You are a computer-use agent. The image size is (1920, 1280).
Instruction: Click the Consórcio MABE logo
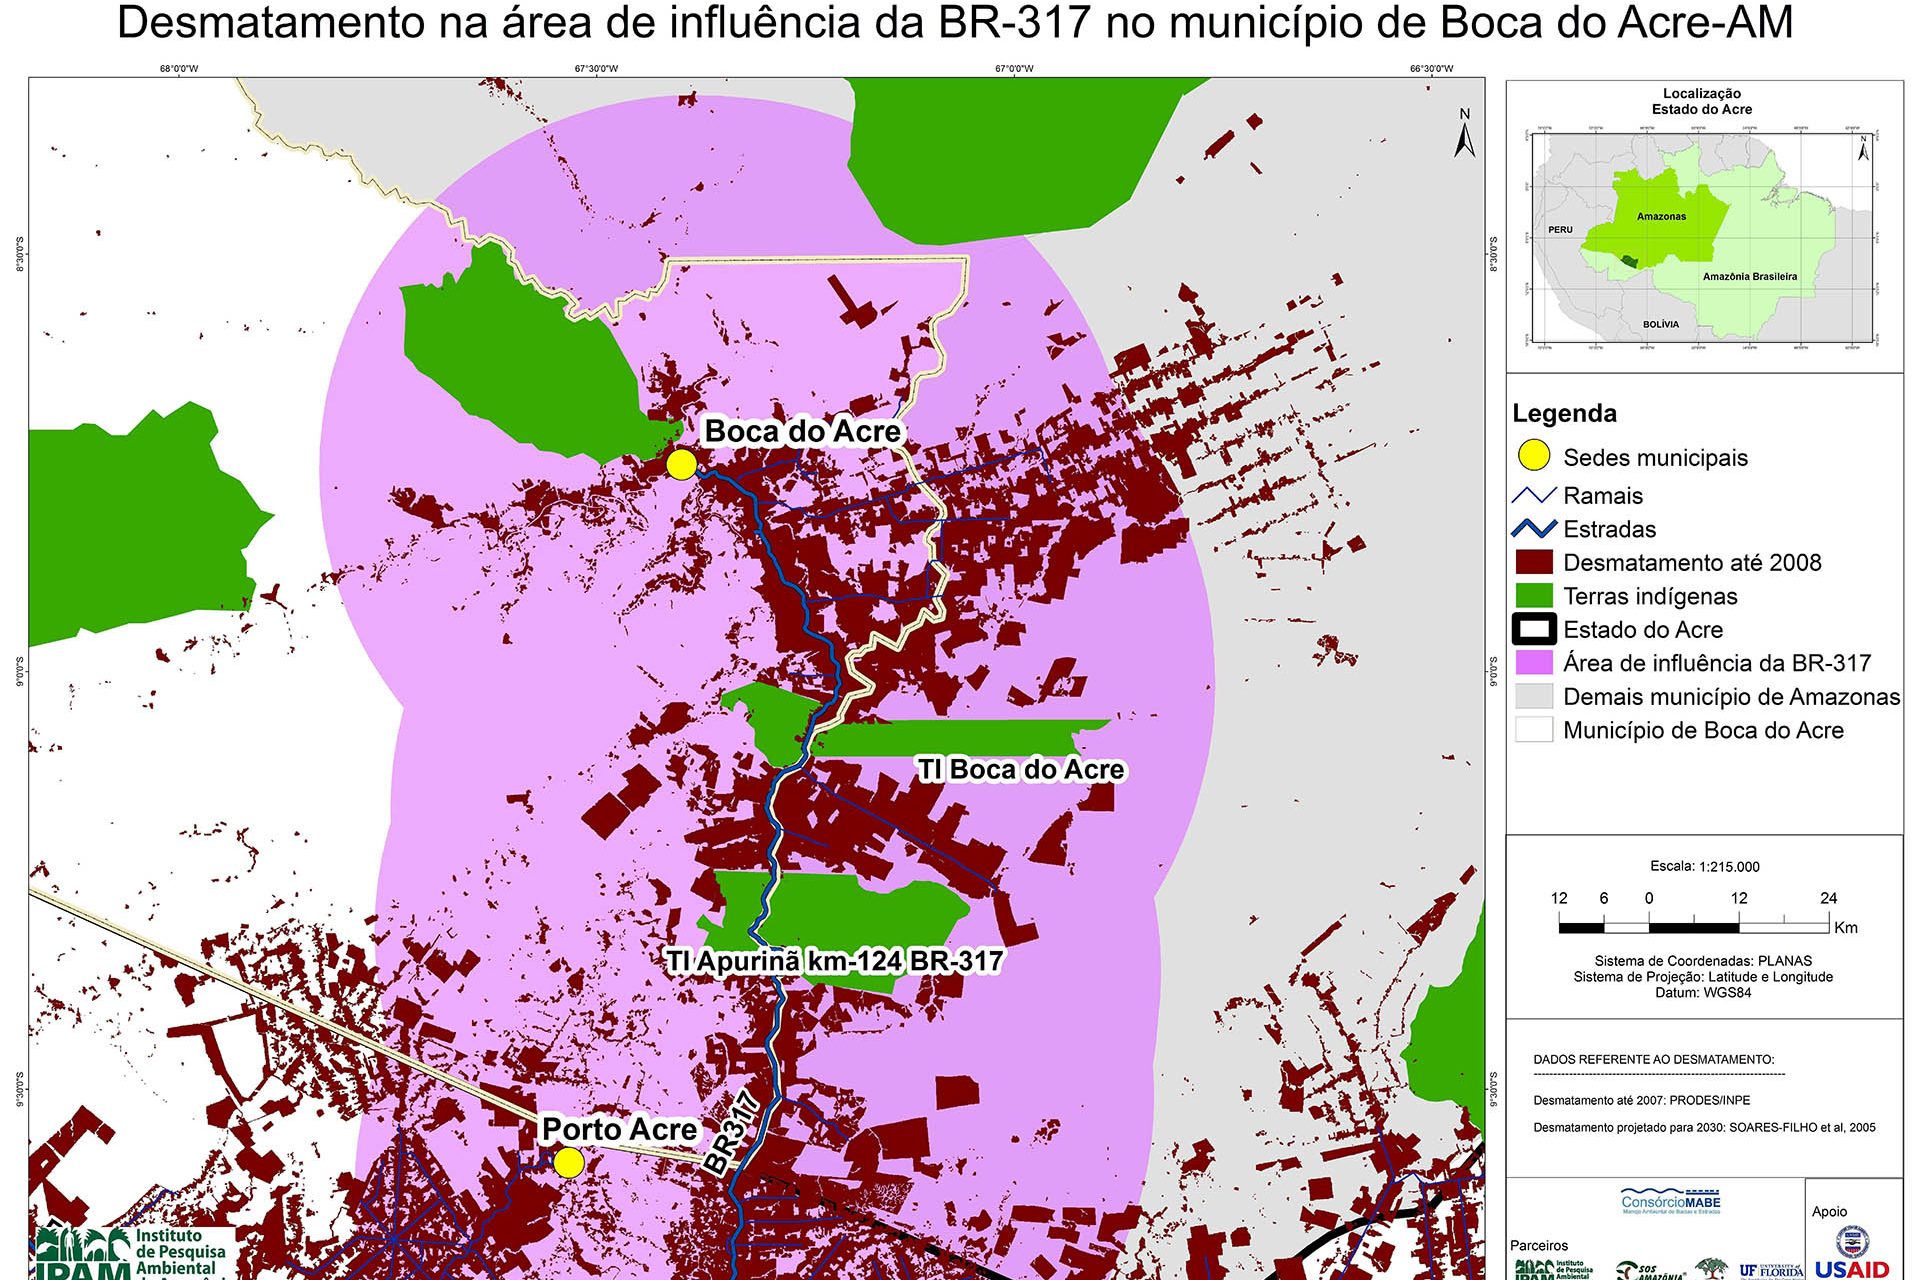coord(1671,1201)
